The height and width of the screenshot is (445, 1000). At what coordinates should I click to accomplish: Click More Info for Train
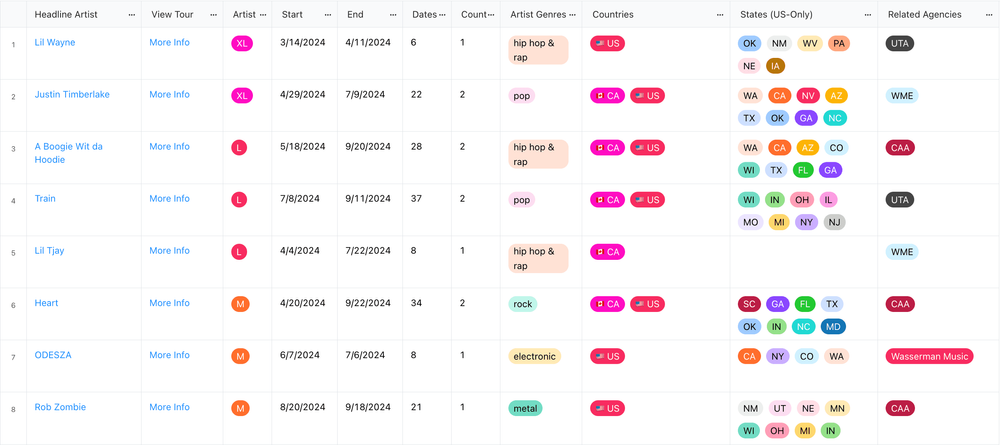tap(170, 198)
